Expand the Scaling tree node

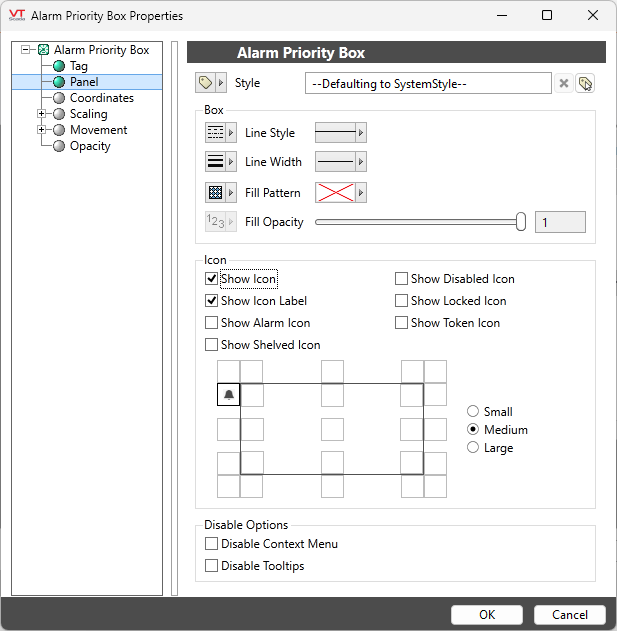pyautogui.click(x=42, y=114)
